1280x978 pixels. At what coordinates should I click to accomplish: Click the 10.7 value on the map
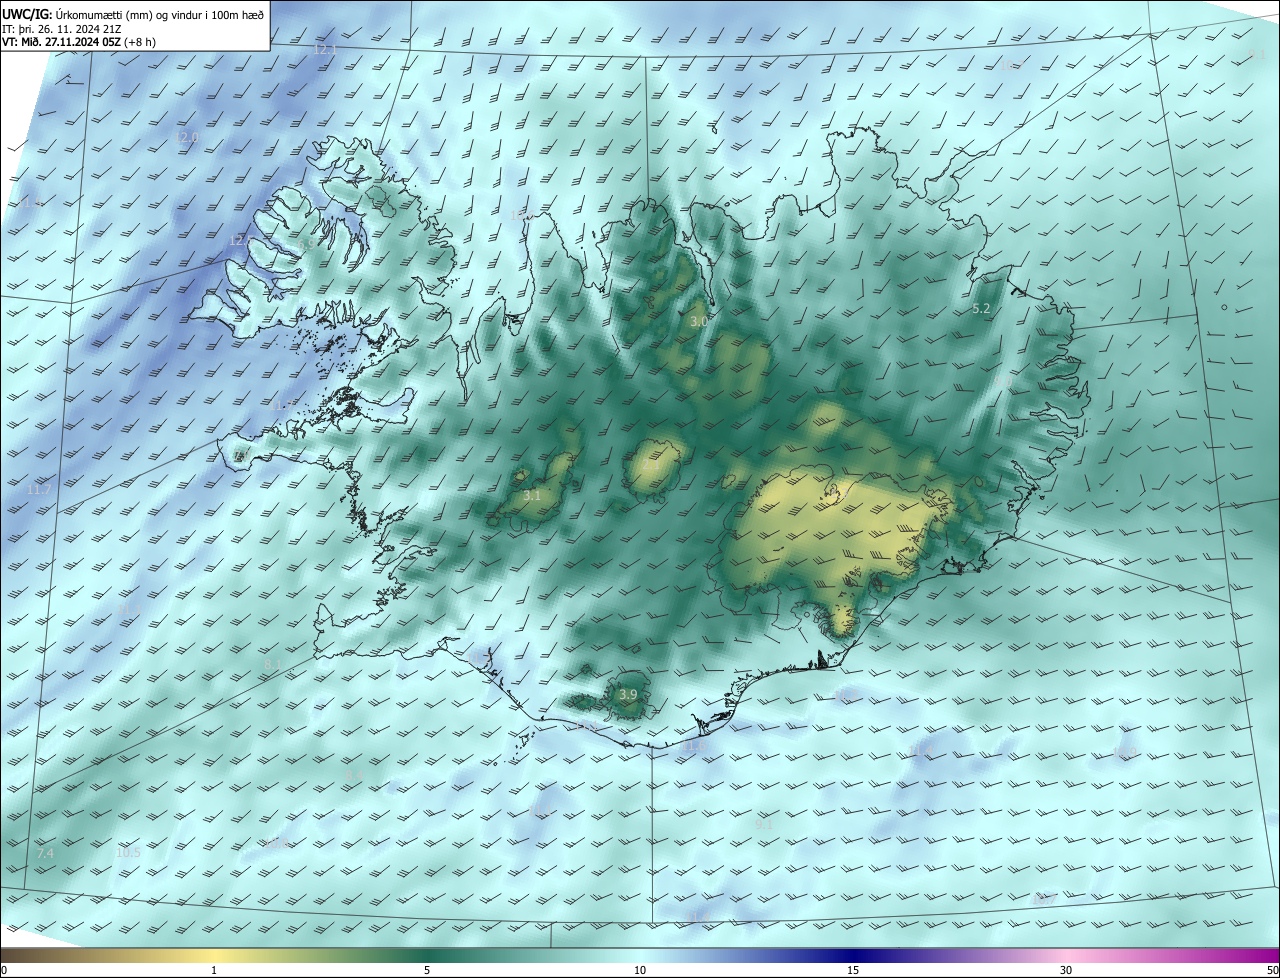(x=1043, y=899)
